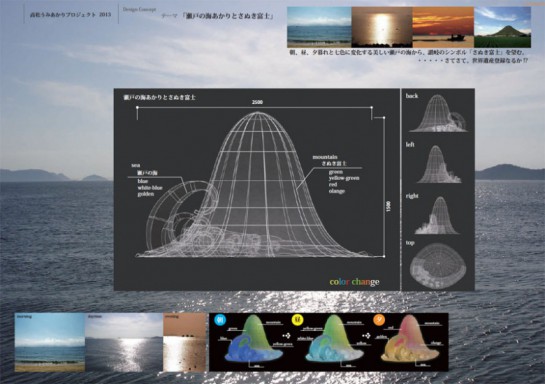This screenshot has height=384, width=545.
Task: Open the evening sepia sea photo
Action: click(x=185, y=342)
